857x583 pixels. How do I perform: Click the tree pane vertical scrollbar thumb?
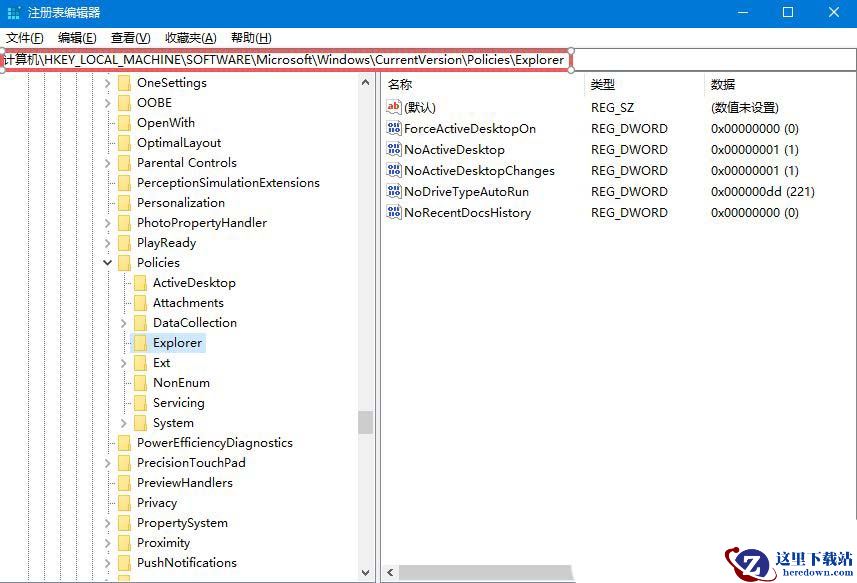pyautogui.click(x=365, y=422)
